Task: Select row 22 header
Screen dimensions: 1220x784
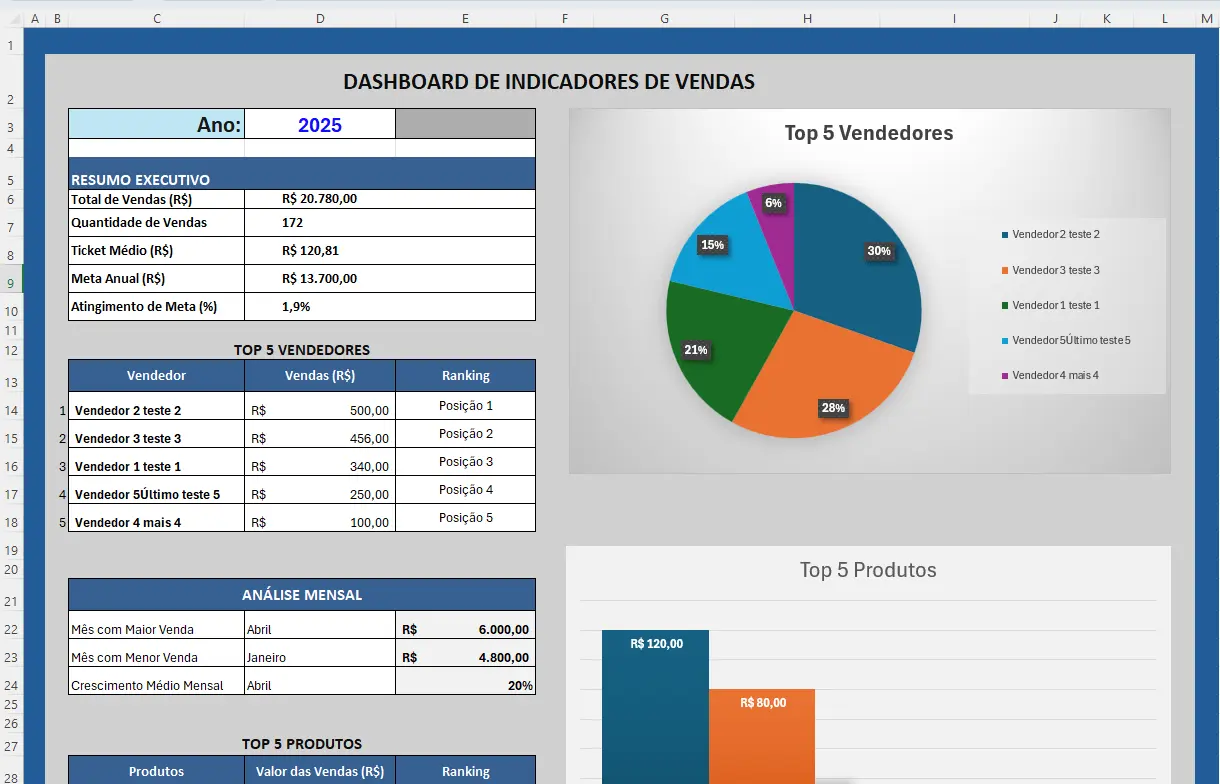Action: (x=11, y=629)
